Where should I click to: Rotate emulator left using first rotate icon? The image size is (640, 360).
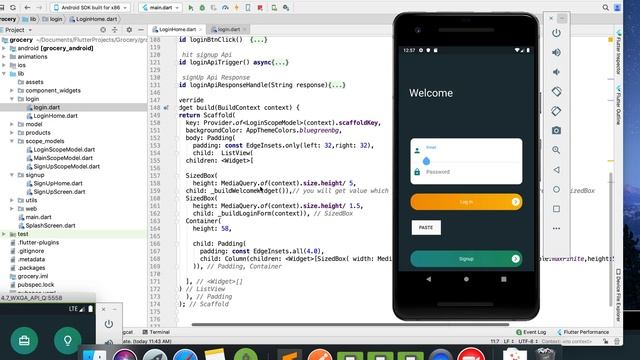[x=556, y=91]
